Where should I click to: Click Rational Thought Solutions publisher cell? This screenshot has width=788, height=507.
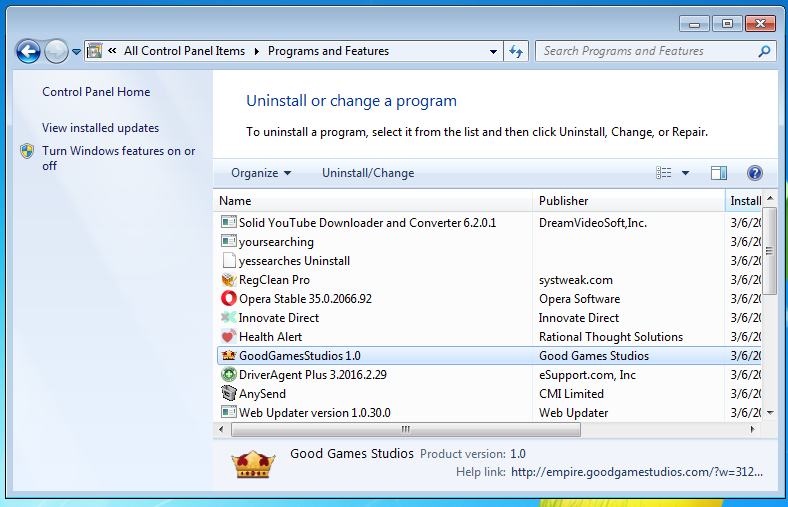pos(611,337)
